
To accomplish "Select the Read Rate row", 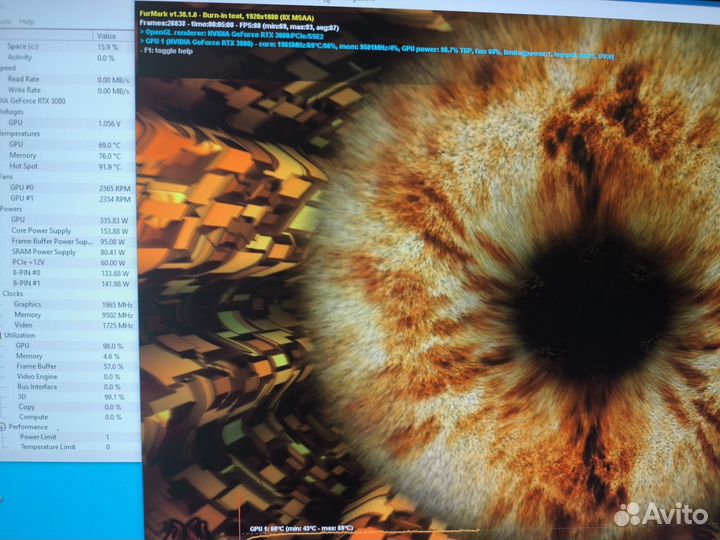I will coord(68,79).
